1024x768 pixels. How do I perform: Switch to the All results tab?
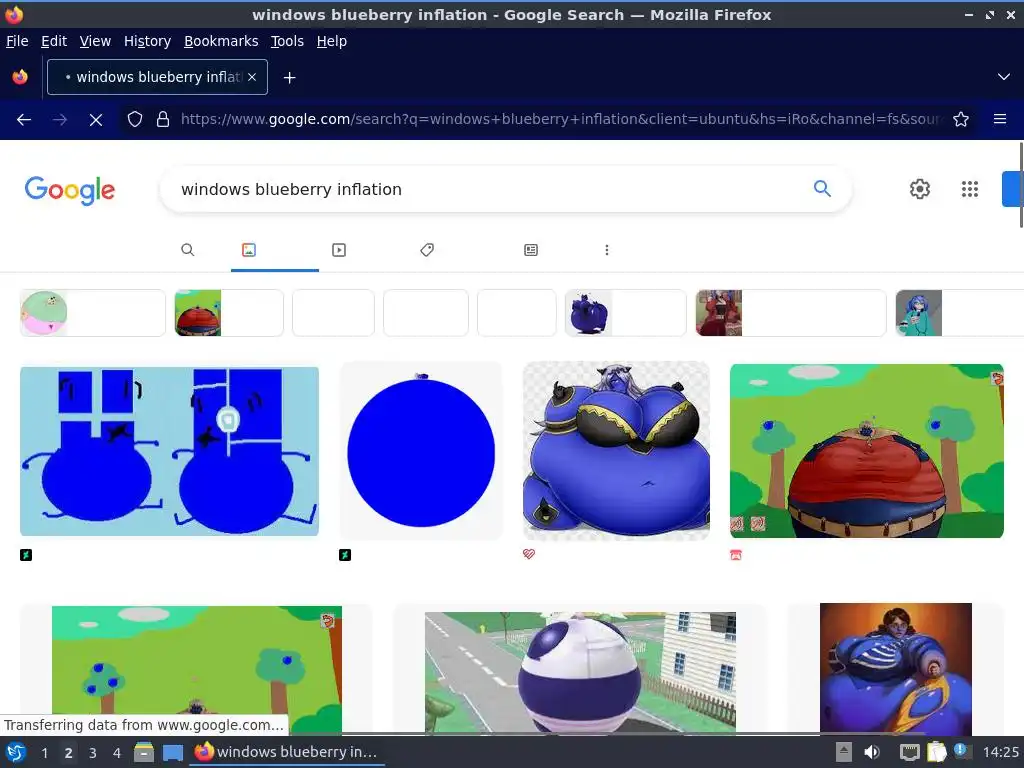coord(187,250)
